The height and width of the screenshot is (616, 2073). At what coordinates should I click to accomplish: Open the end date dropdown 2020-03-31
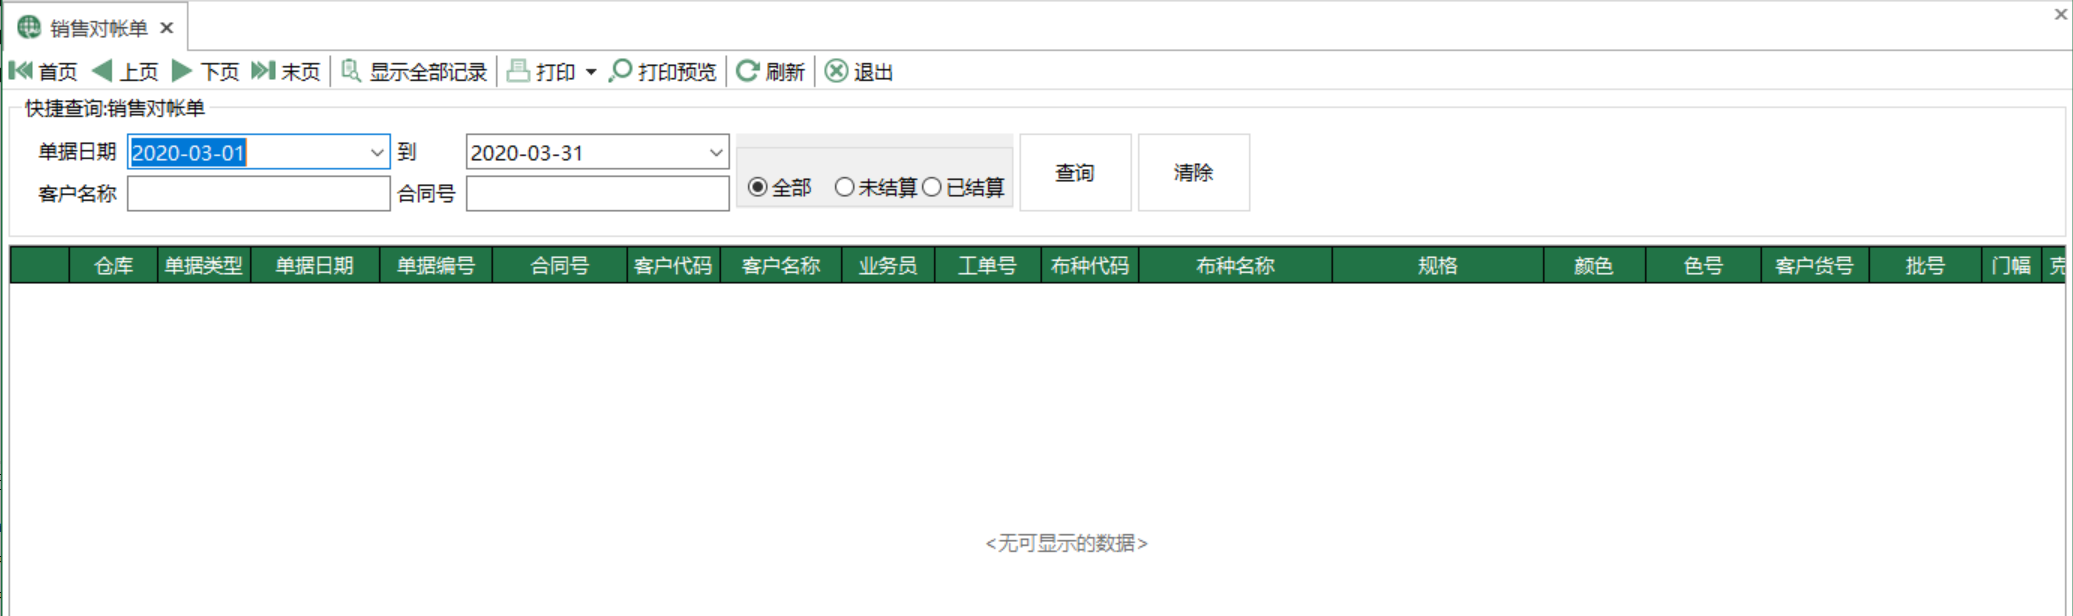(716, 152)
